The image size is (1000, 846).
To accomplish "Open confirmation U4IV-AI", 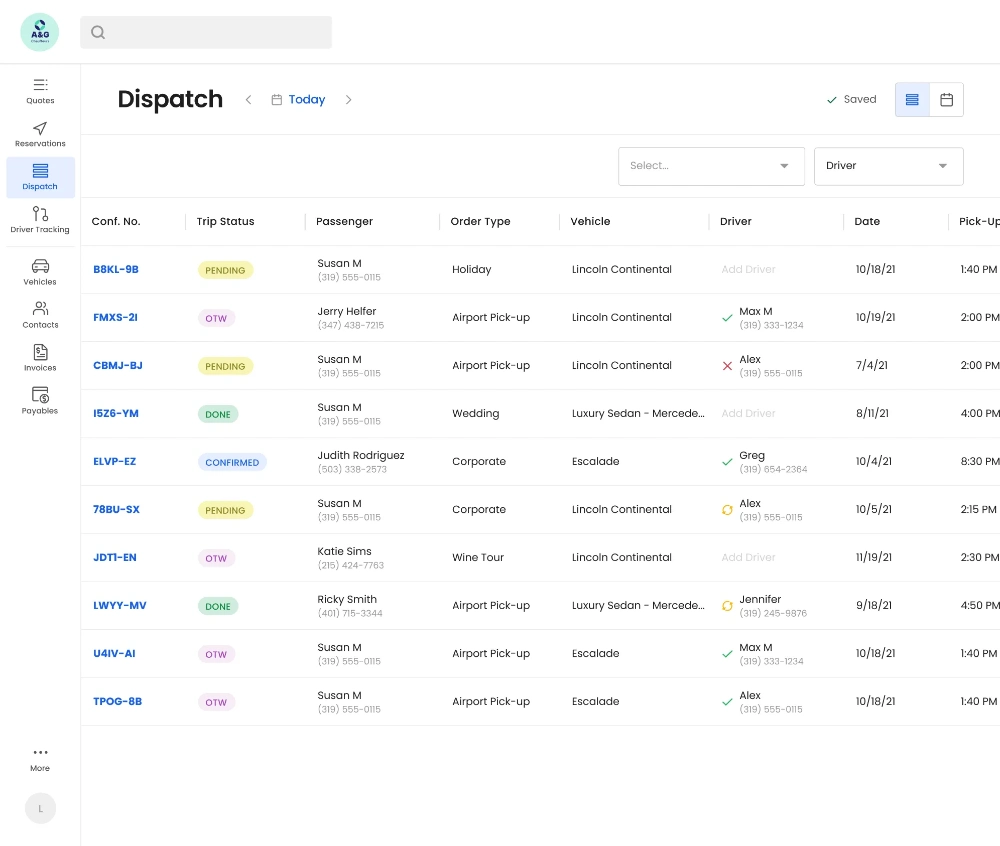I will pyautogui.click(x=114, y=653).
